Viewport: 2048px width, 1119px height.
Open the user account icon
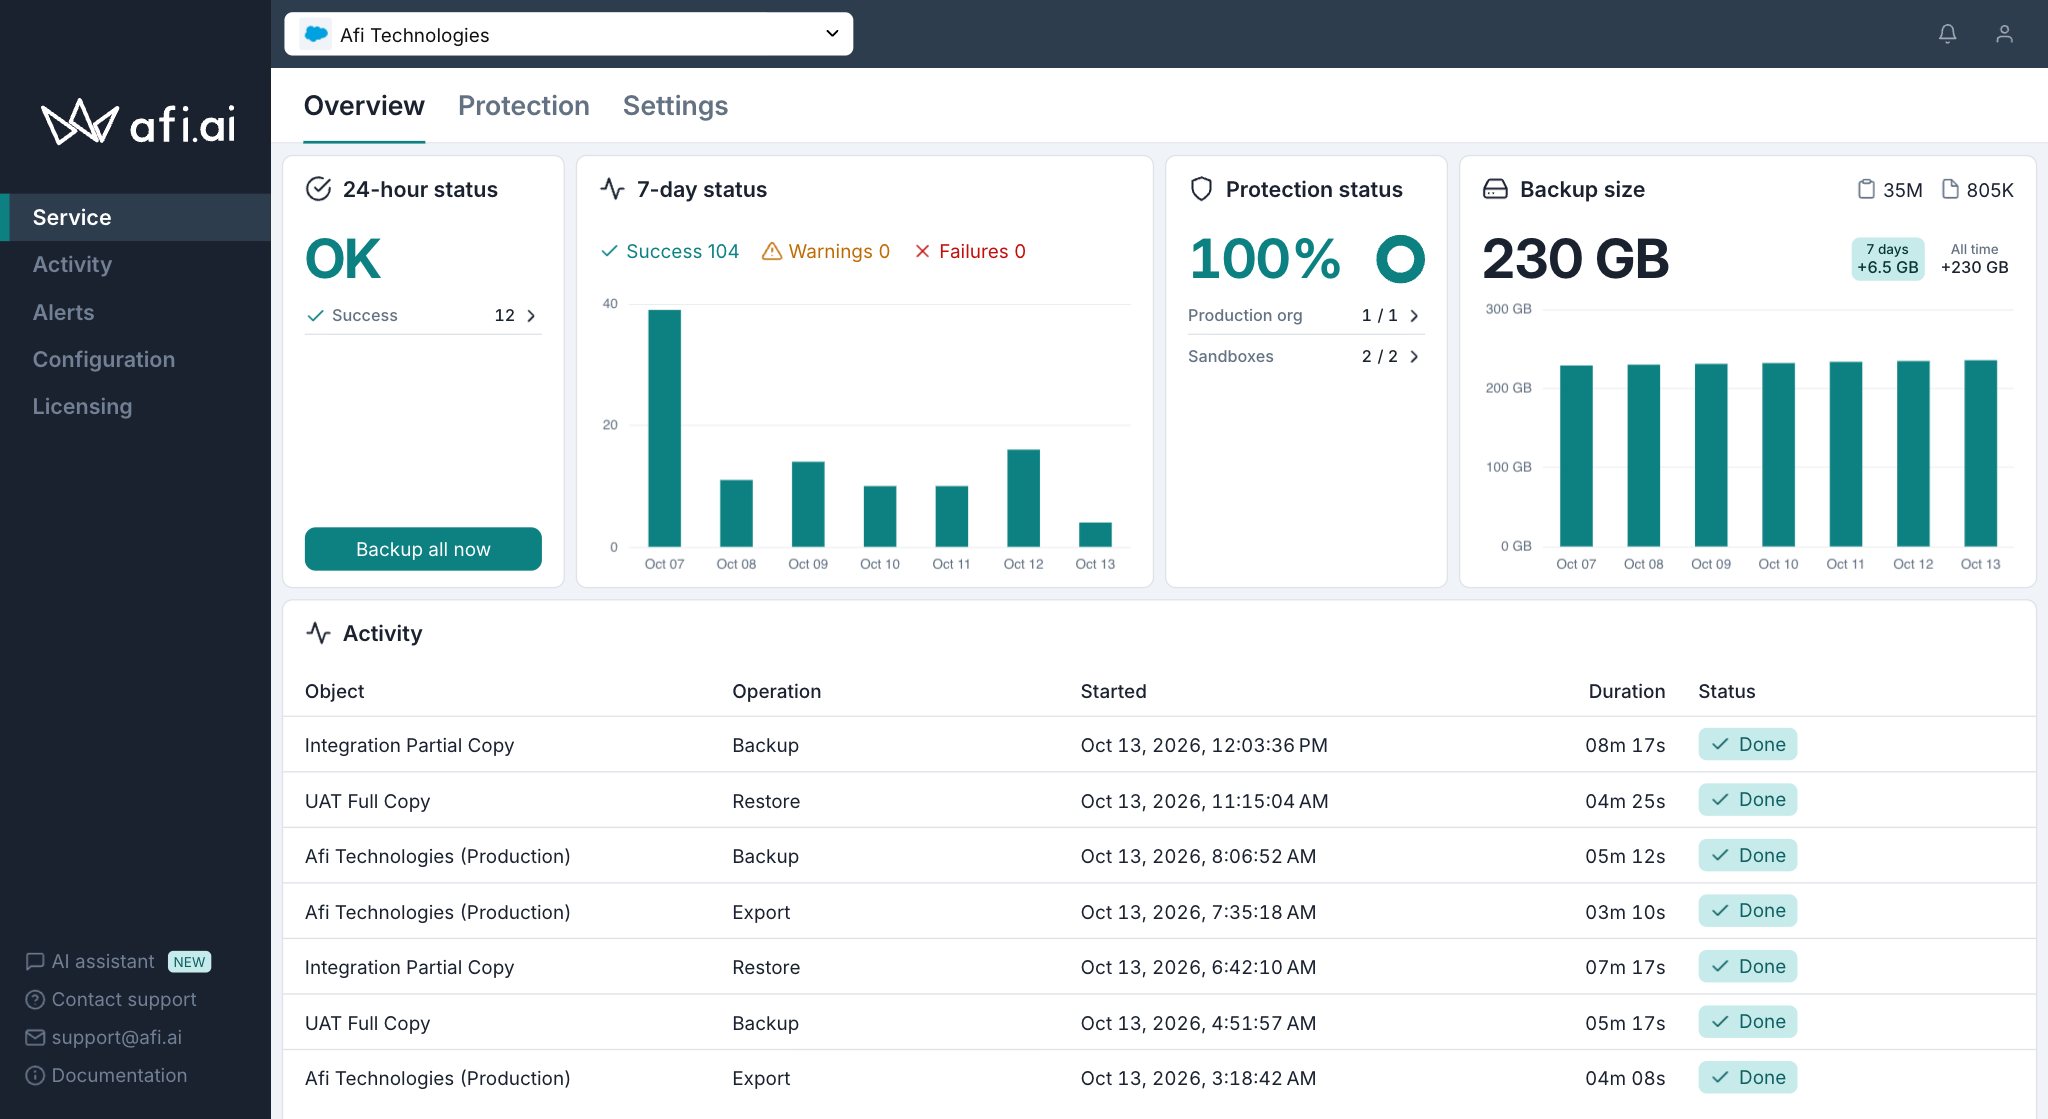[x=2004, y=34]
